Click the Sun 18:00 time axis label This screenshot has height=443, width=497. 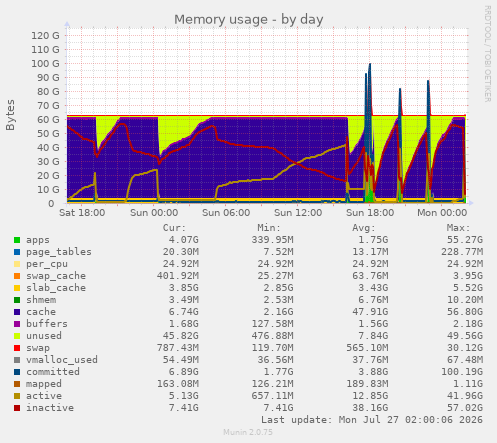coord(370,213)
